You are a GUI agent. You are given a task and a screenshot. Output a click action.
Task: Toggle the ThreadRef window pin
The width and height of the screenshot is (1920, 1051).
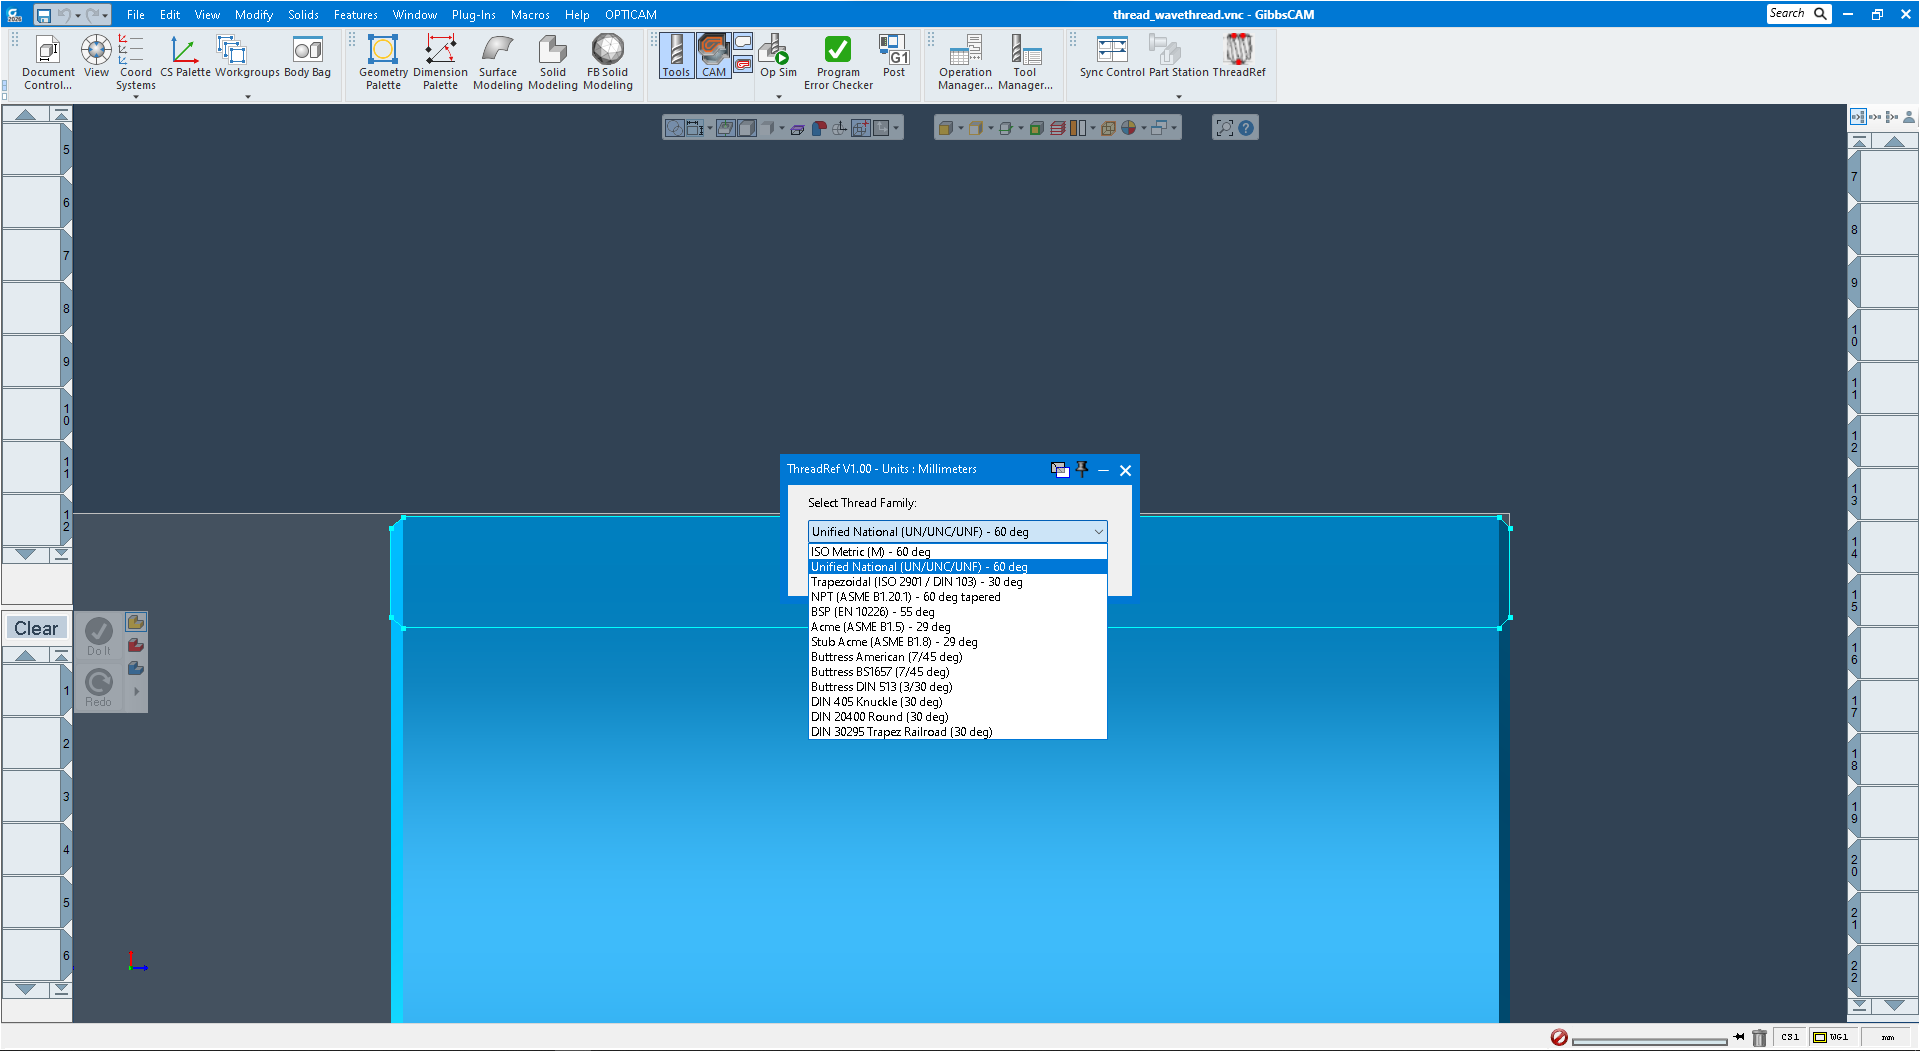pyautogui.click(x=1081, y=469)
